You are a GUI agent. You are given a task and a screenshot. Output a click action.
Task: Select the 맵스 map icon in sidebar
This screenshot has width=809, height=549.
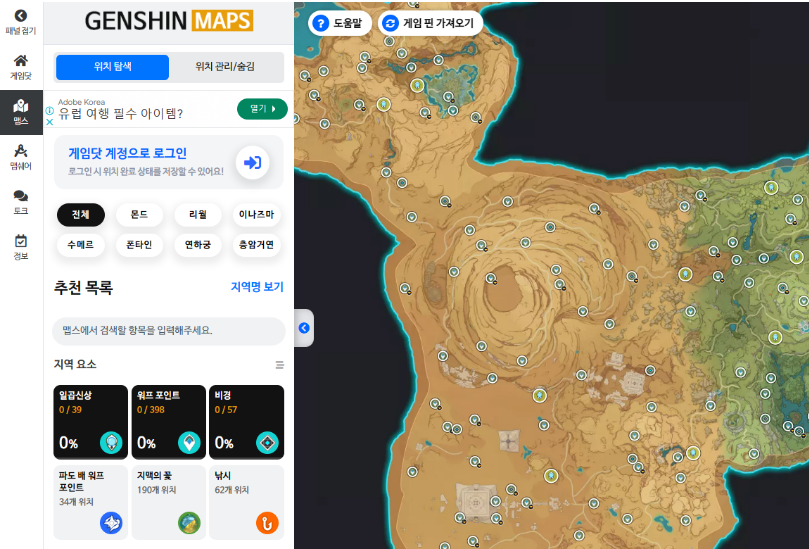tap(21, 112)
